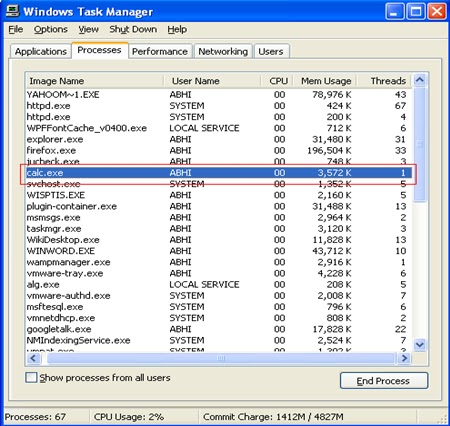Click the CPU Usage: 2% status entry

pos(129,417)
